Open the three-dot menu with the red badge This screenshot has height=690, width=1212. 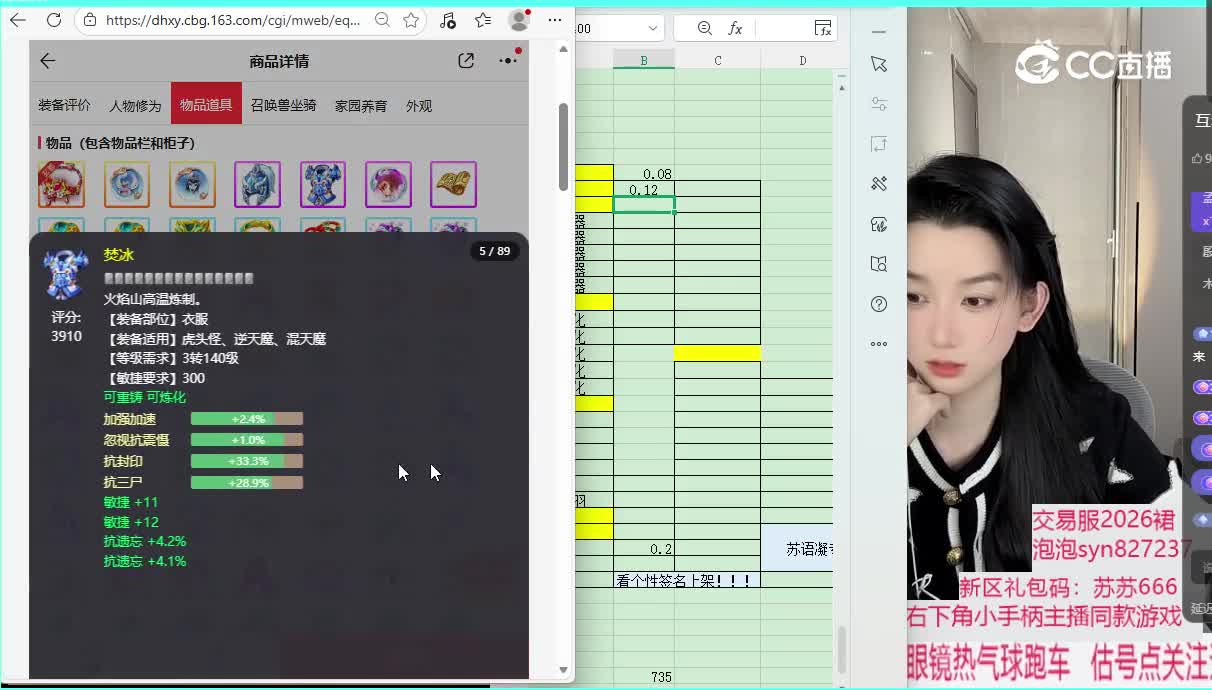coord(509,60)
